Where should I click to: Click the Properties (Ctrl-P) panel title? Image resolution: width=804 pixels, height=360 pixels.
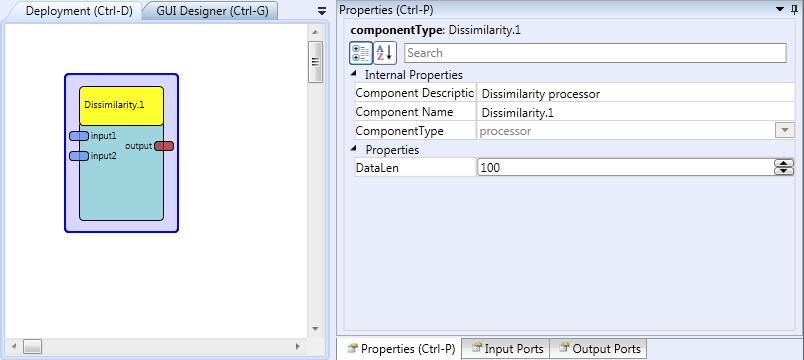386,9
